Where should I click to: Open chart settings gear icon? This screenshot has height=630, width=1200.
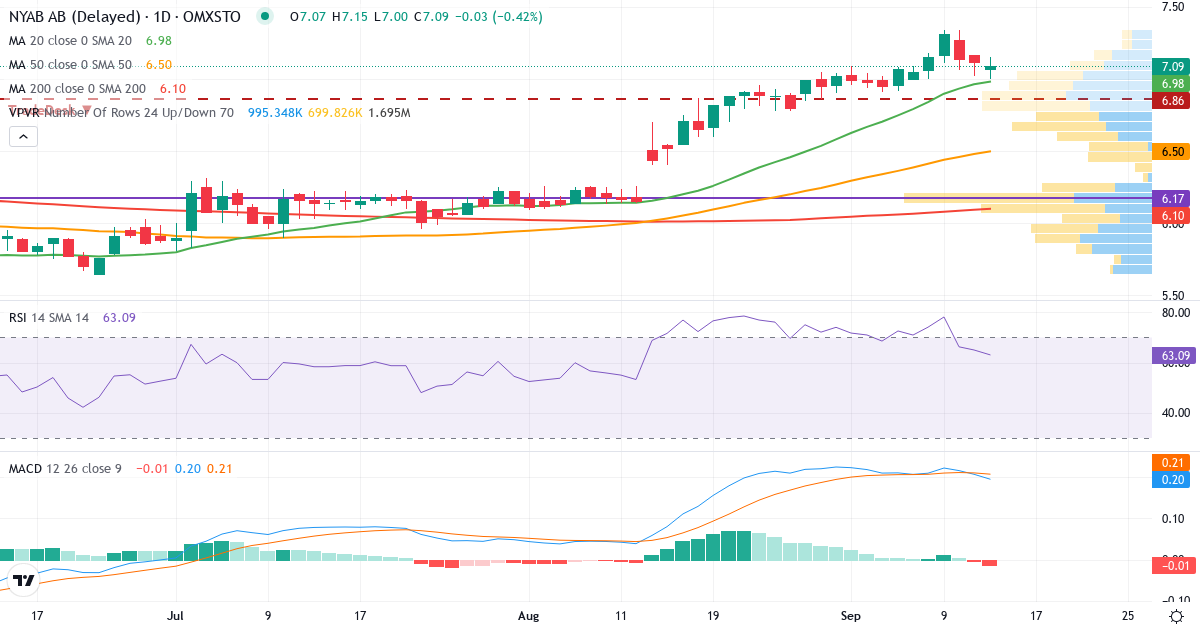pos(1177,615)
